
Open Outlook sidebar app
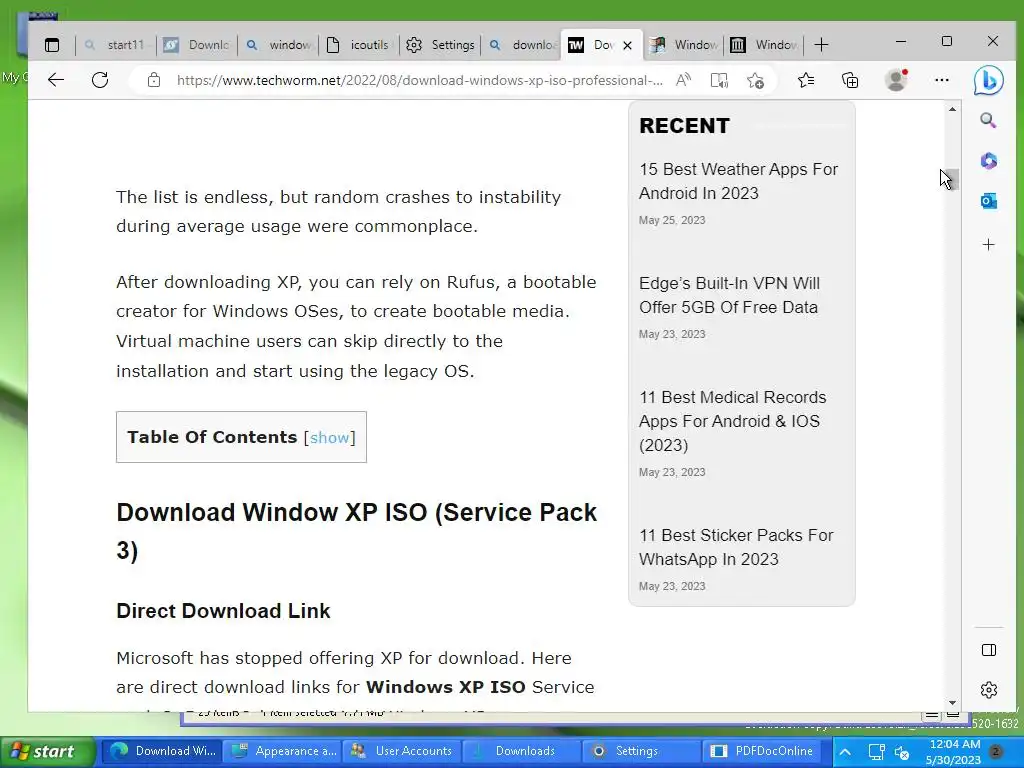pyautogui.click(x=988, y=201)
